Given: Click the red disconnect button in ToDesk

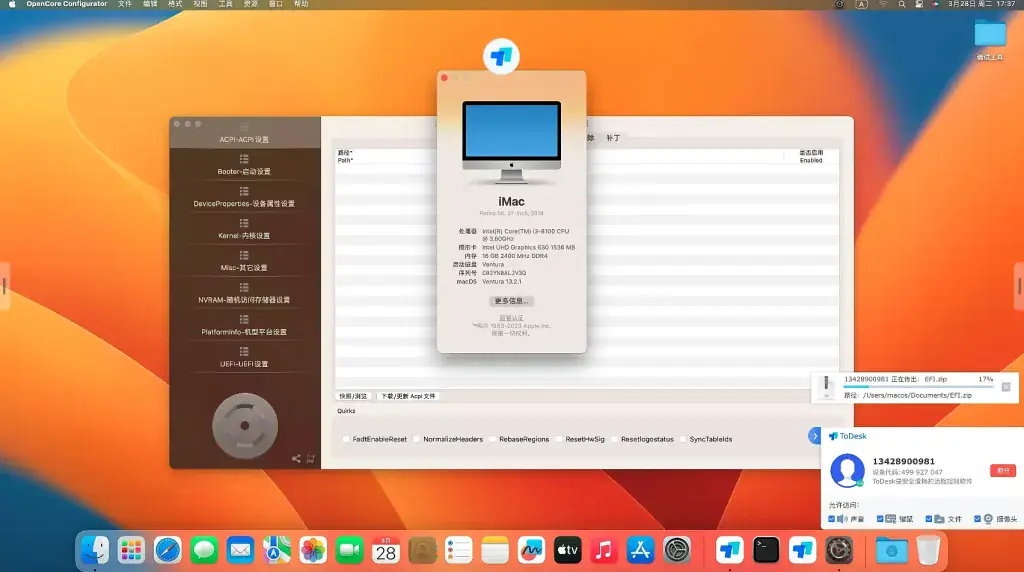Looking at the screenshot, I should [x=1002, y=471].
